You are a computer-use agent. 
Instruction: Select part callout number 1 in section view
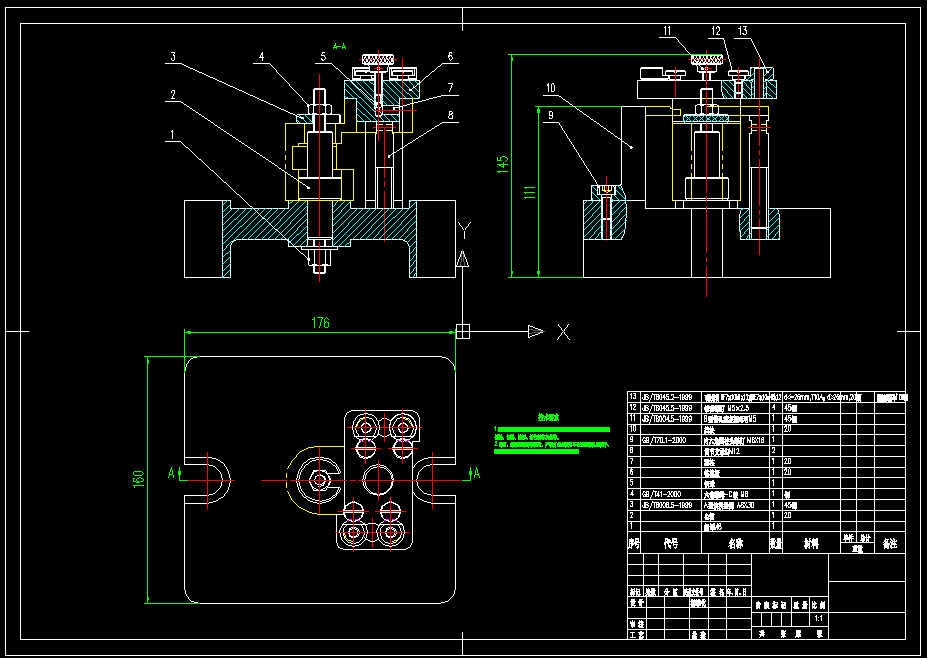(x=173, y=135)
